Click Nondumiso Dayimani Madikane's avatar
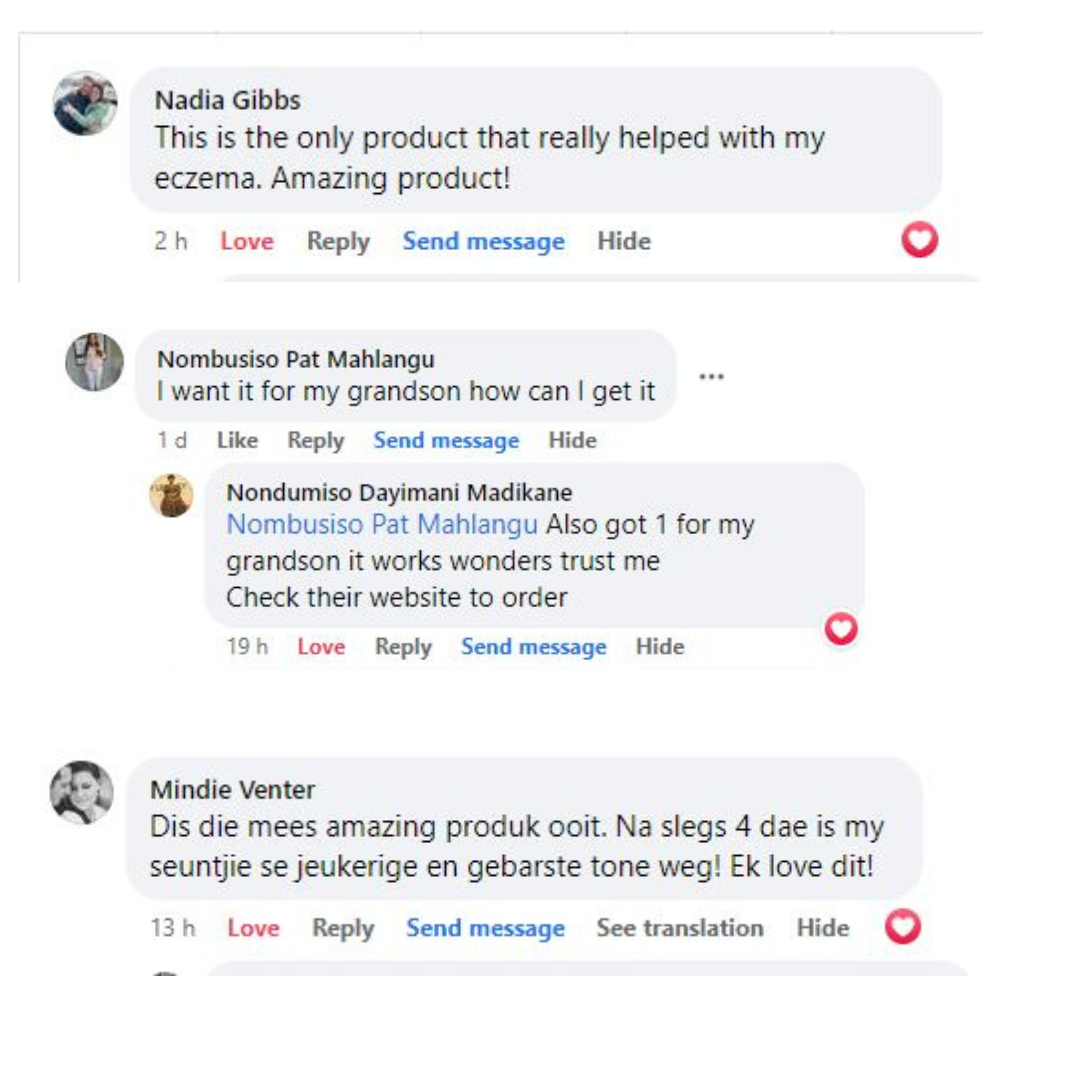 171,495
